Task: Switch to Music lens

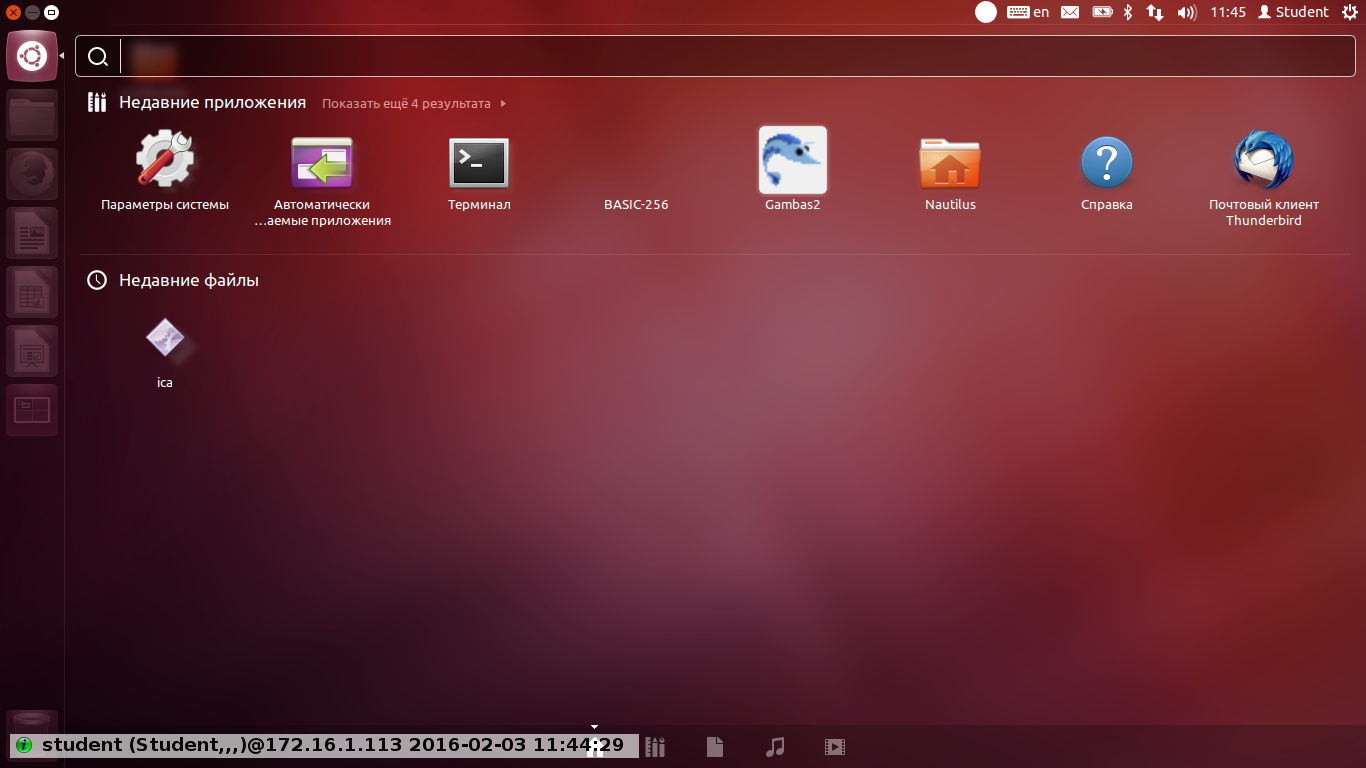Action: 775,746
